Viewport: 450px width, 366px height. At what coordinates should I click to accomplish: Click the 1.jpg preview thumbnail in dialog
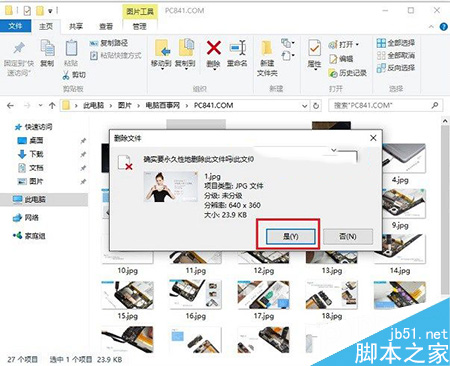pyautogui.click(x=170, y=187)
